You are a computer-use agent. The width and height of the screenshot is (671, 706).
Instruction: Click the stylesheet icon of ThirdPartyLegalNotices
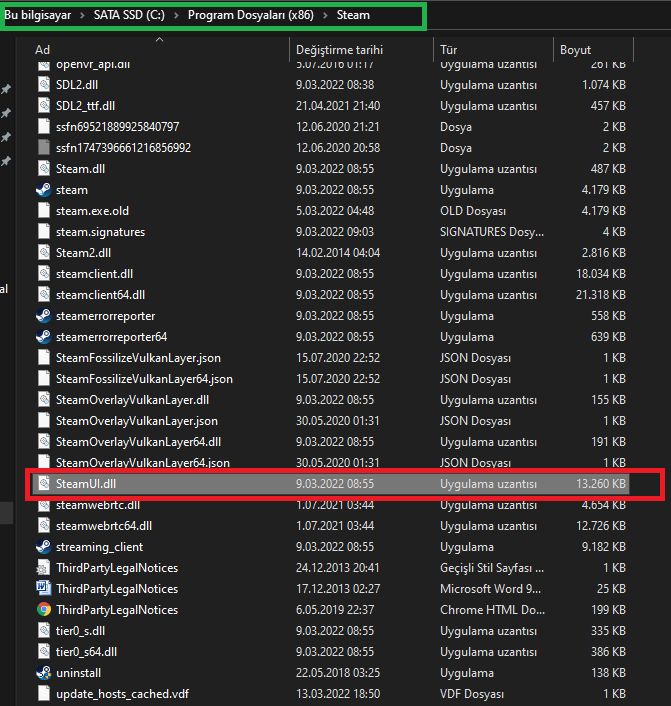pyautogui.click(x=44, y=568)
